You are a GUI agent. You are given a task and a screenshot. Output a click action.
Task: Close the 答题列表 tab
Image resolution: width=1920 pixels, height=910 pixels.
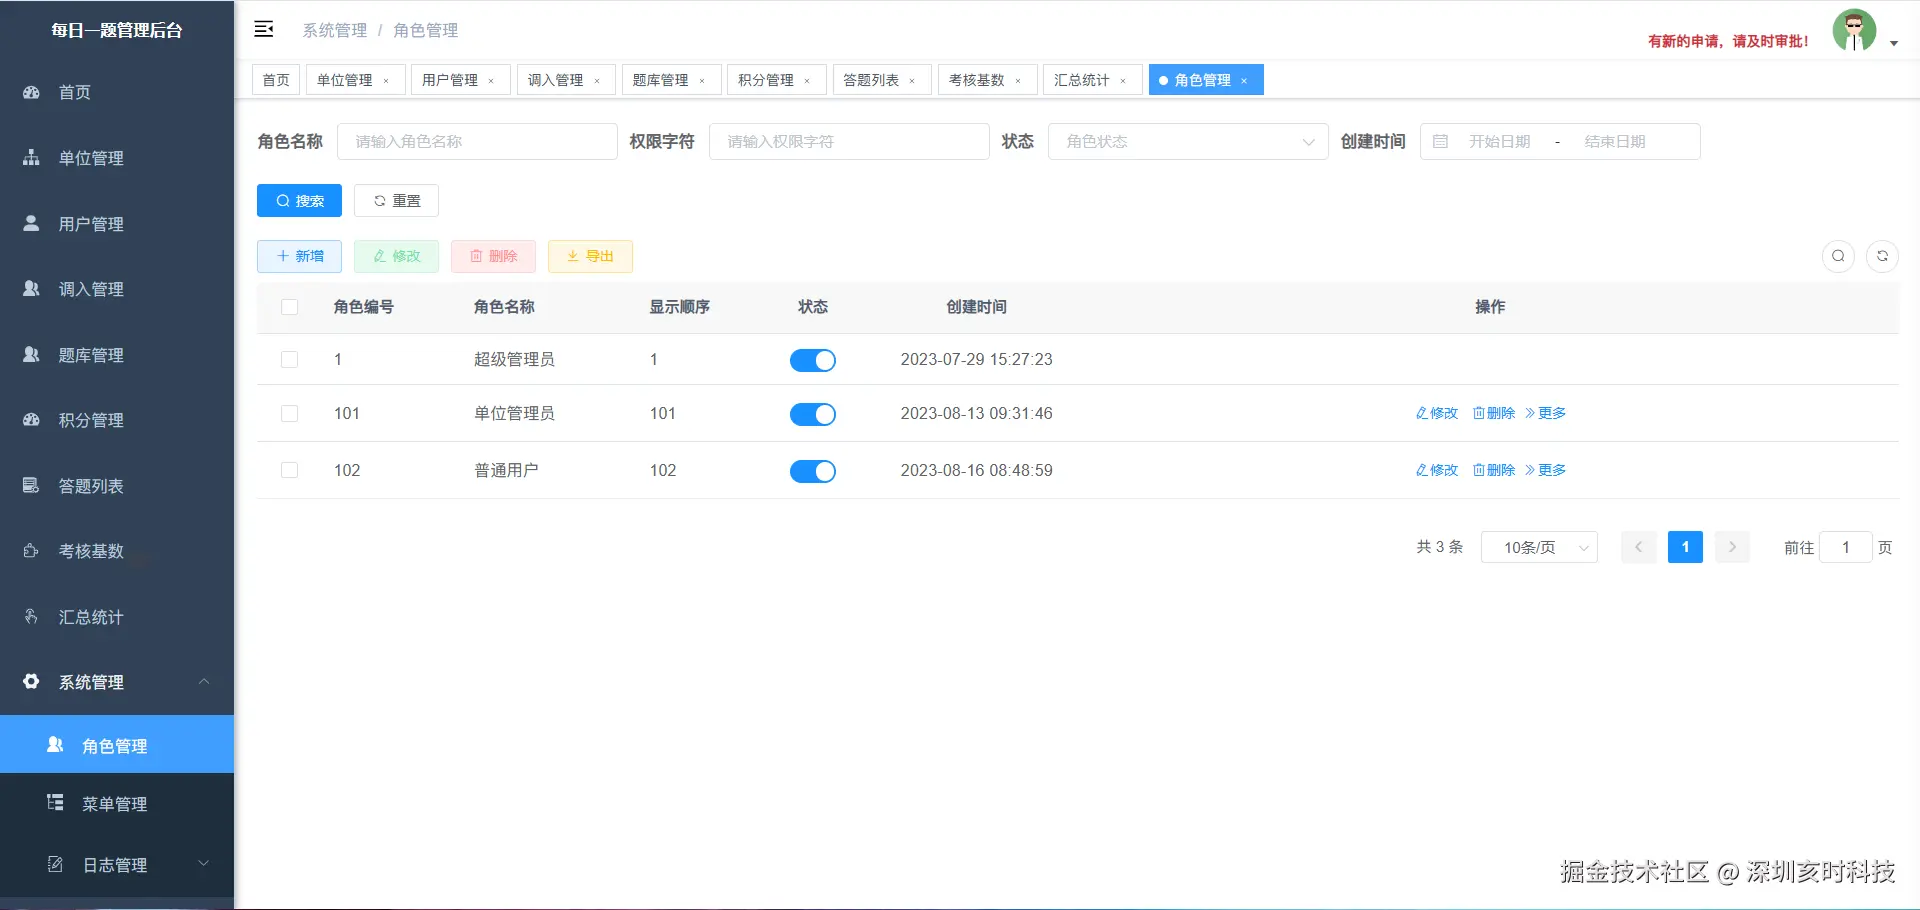coord(912,81)
